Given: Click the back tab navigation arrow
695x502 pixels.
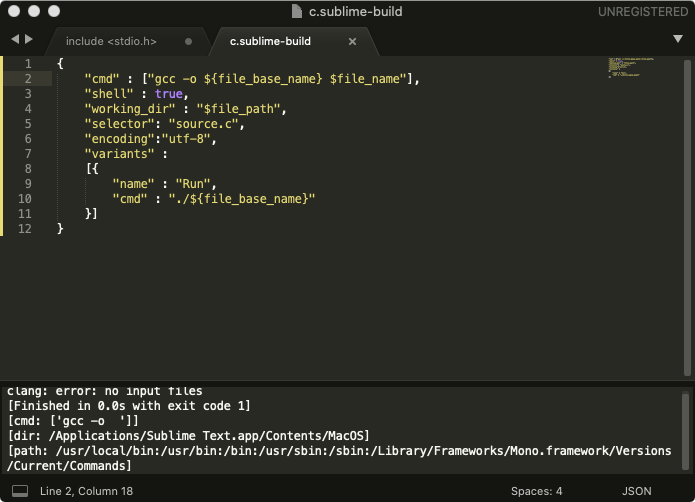Looking at the screenshot, I should point(15,40).
